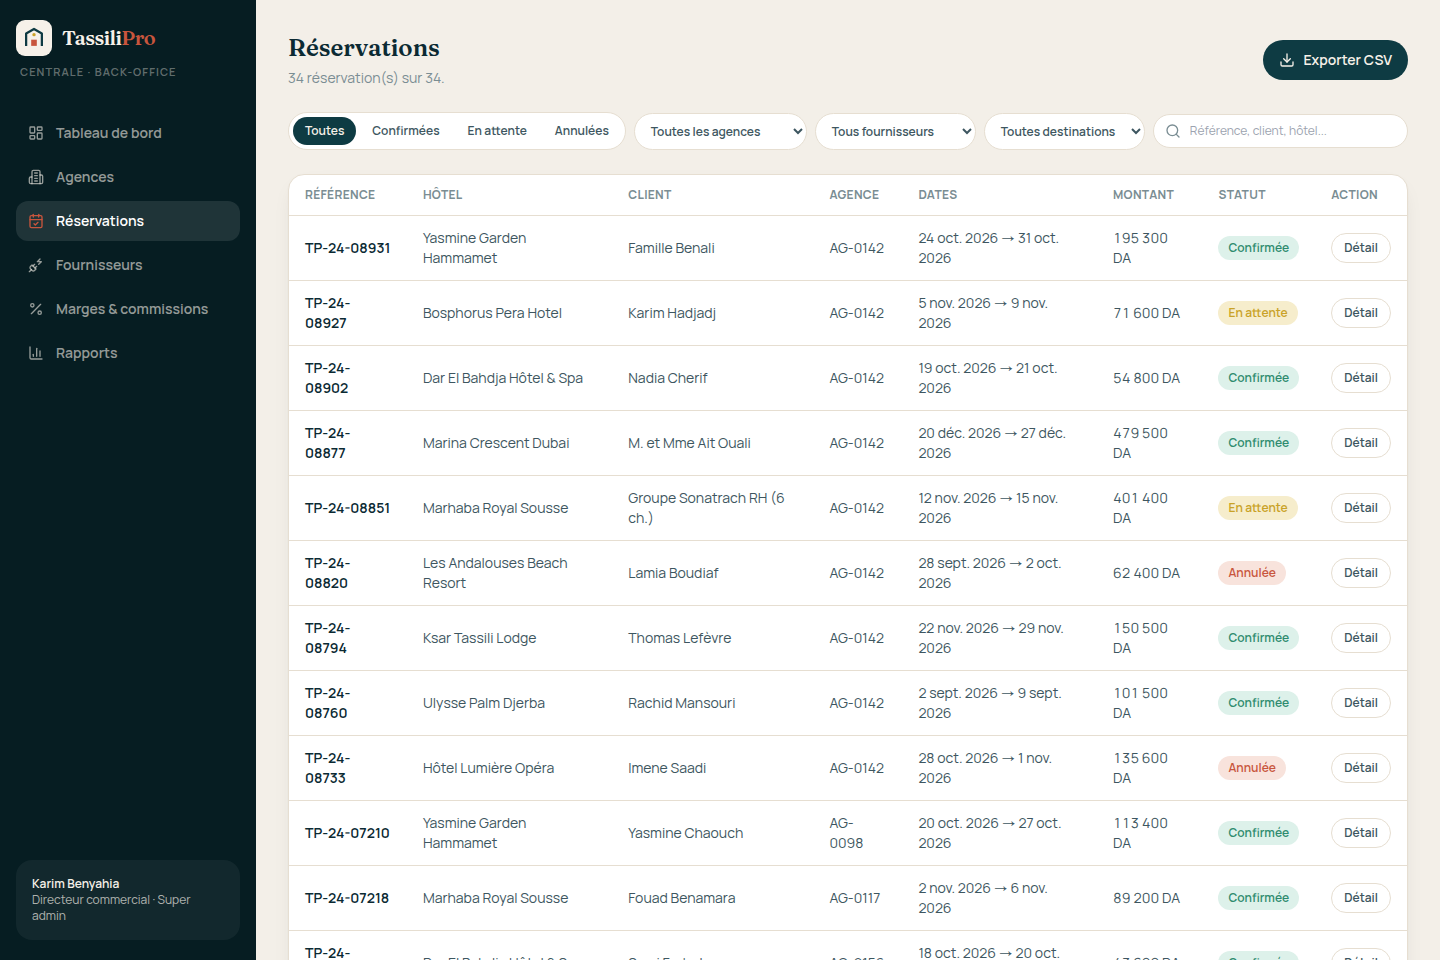Click the search magnifier icon
Viewport: 1440px width, 960px height.
pos(1173,131)
